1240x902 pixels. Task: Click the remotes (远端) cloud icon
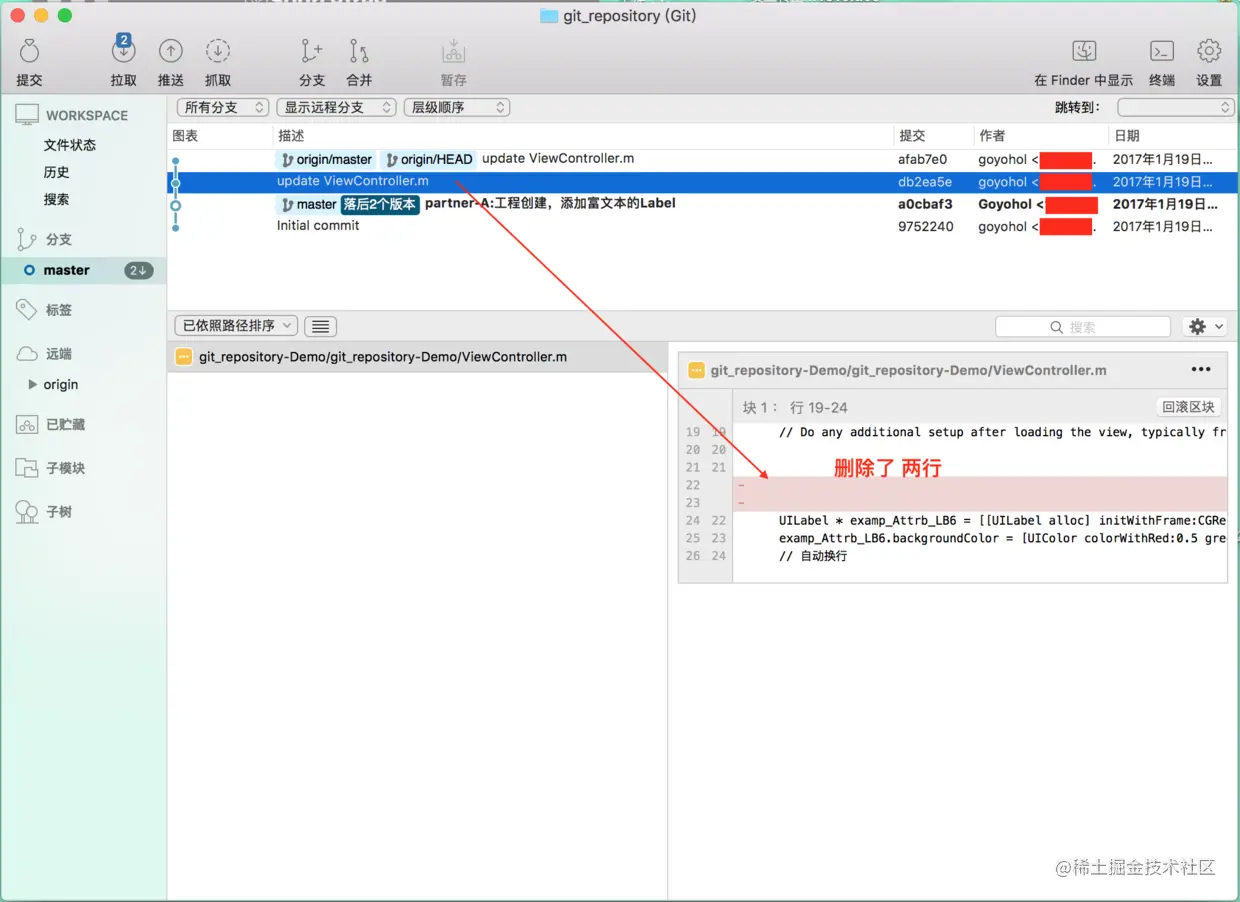point(27,354)
